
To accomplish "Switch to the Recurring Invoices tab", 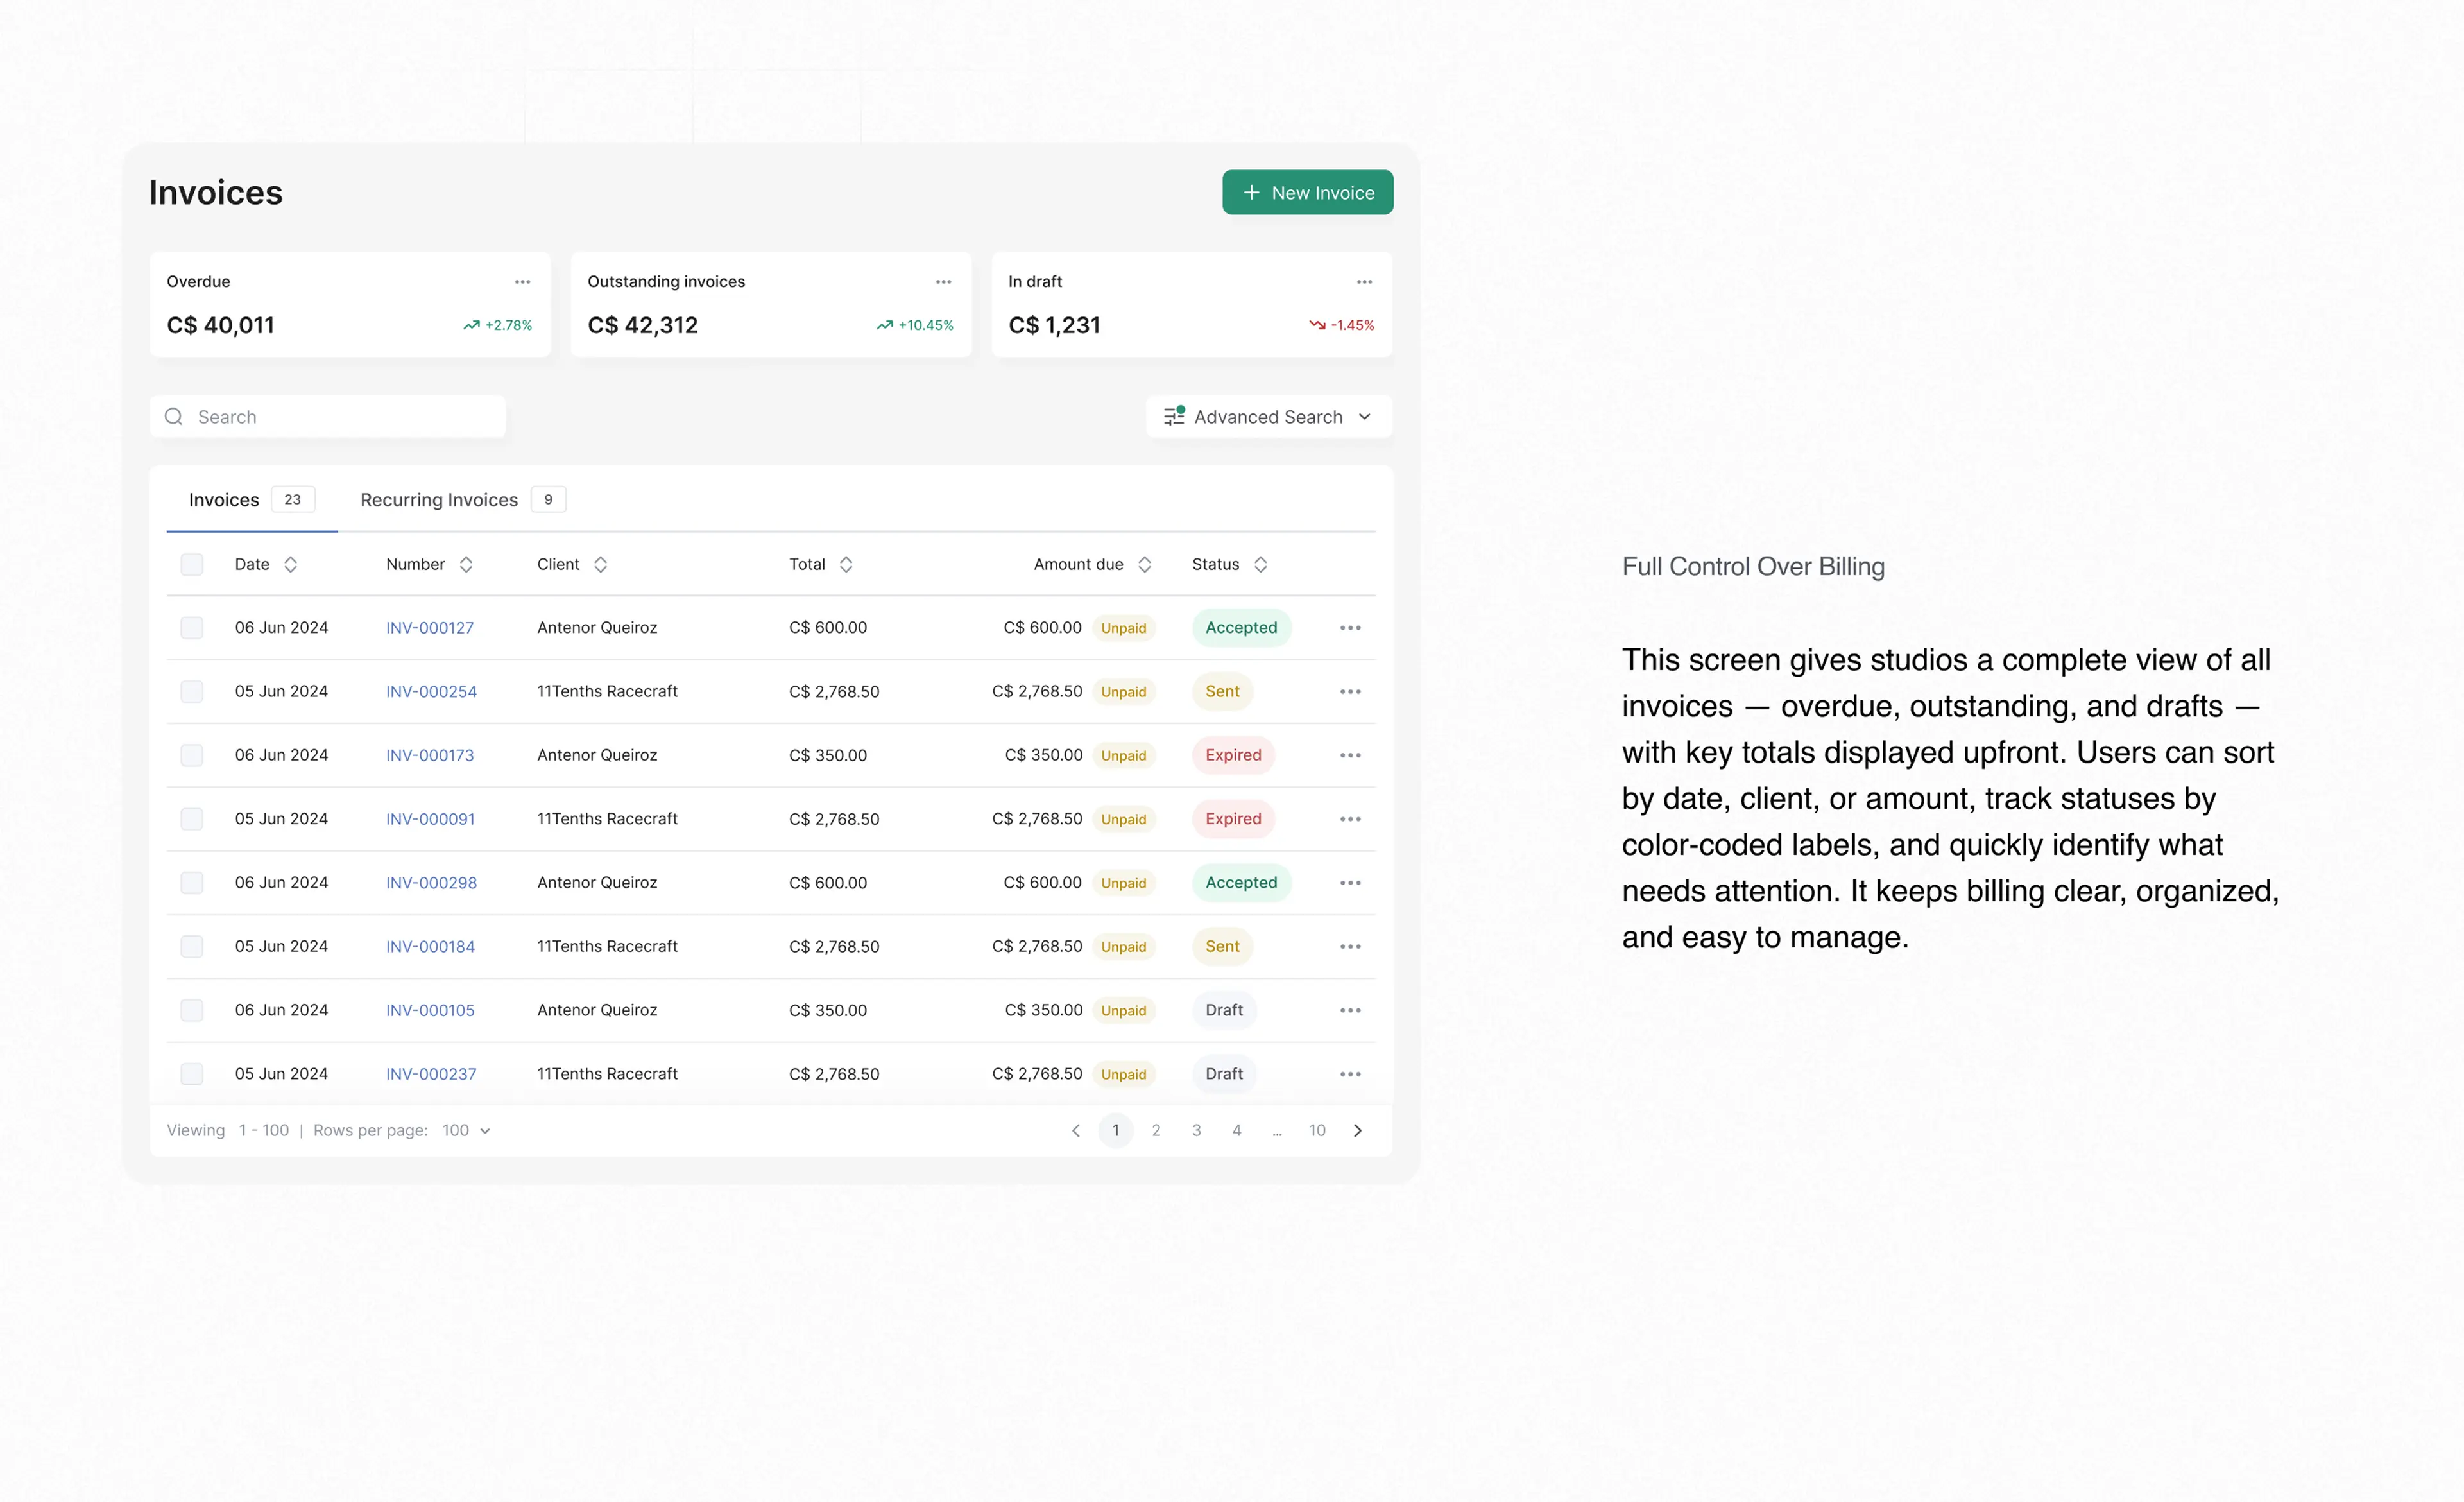I will click(440, 500).
